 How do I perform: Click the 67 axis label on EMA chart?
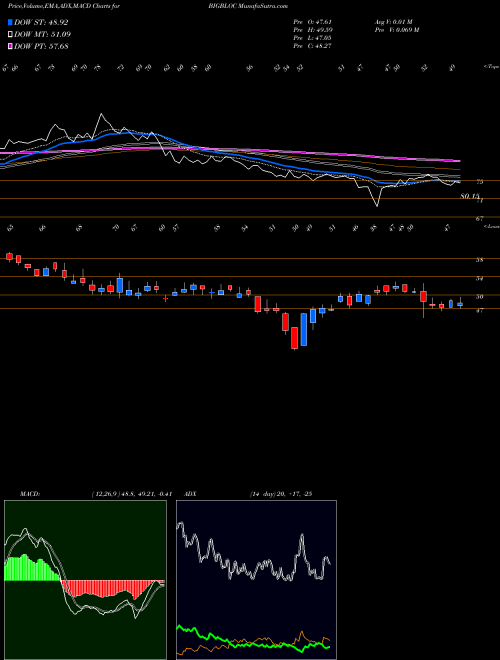point(479,218)
